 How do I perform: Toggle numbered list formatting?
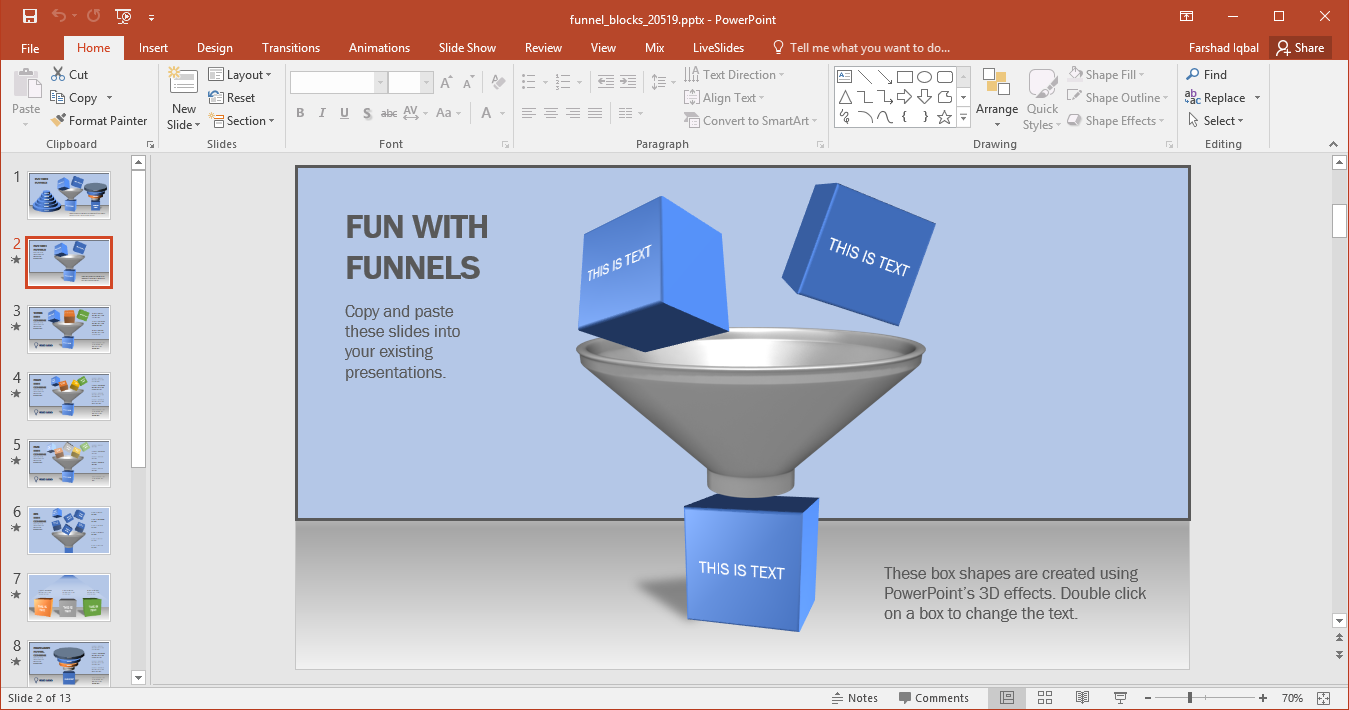tap(563, 81)
